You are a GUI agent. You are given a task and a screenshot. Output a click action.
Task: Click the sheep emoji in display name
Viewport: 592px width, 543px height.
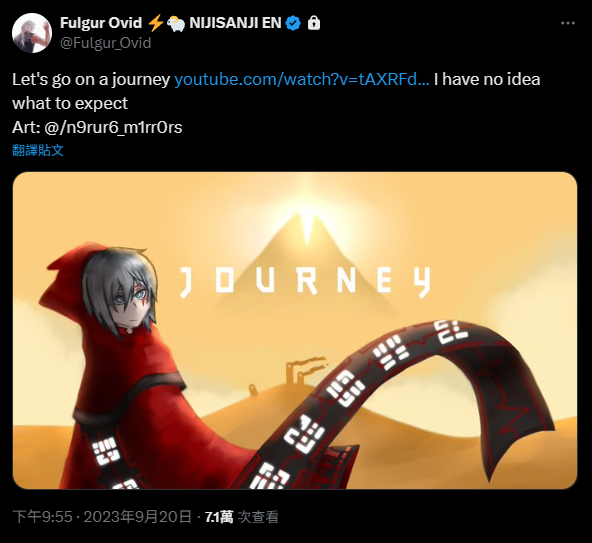(x=176, y=23)
